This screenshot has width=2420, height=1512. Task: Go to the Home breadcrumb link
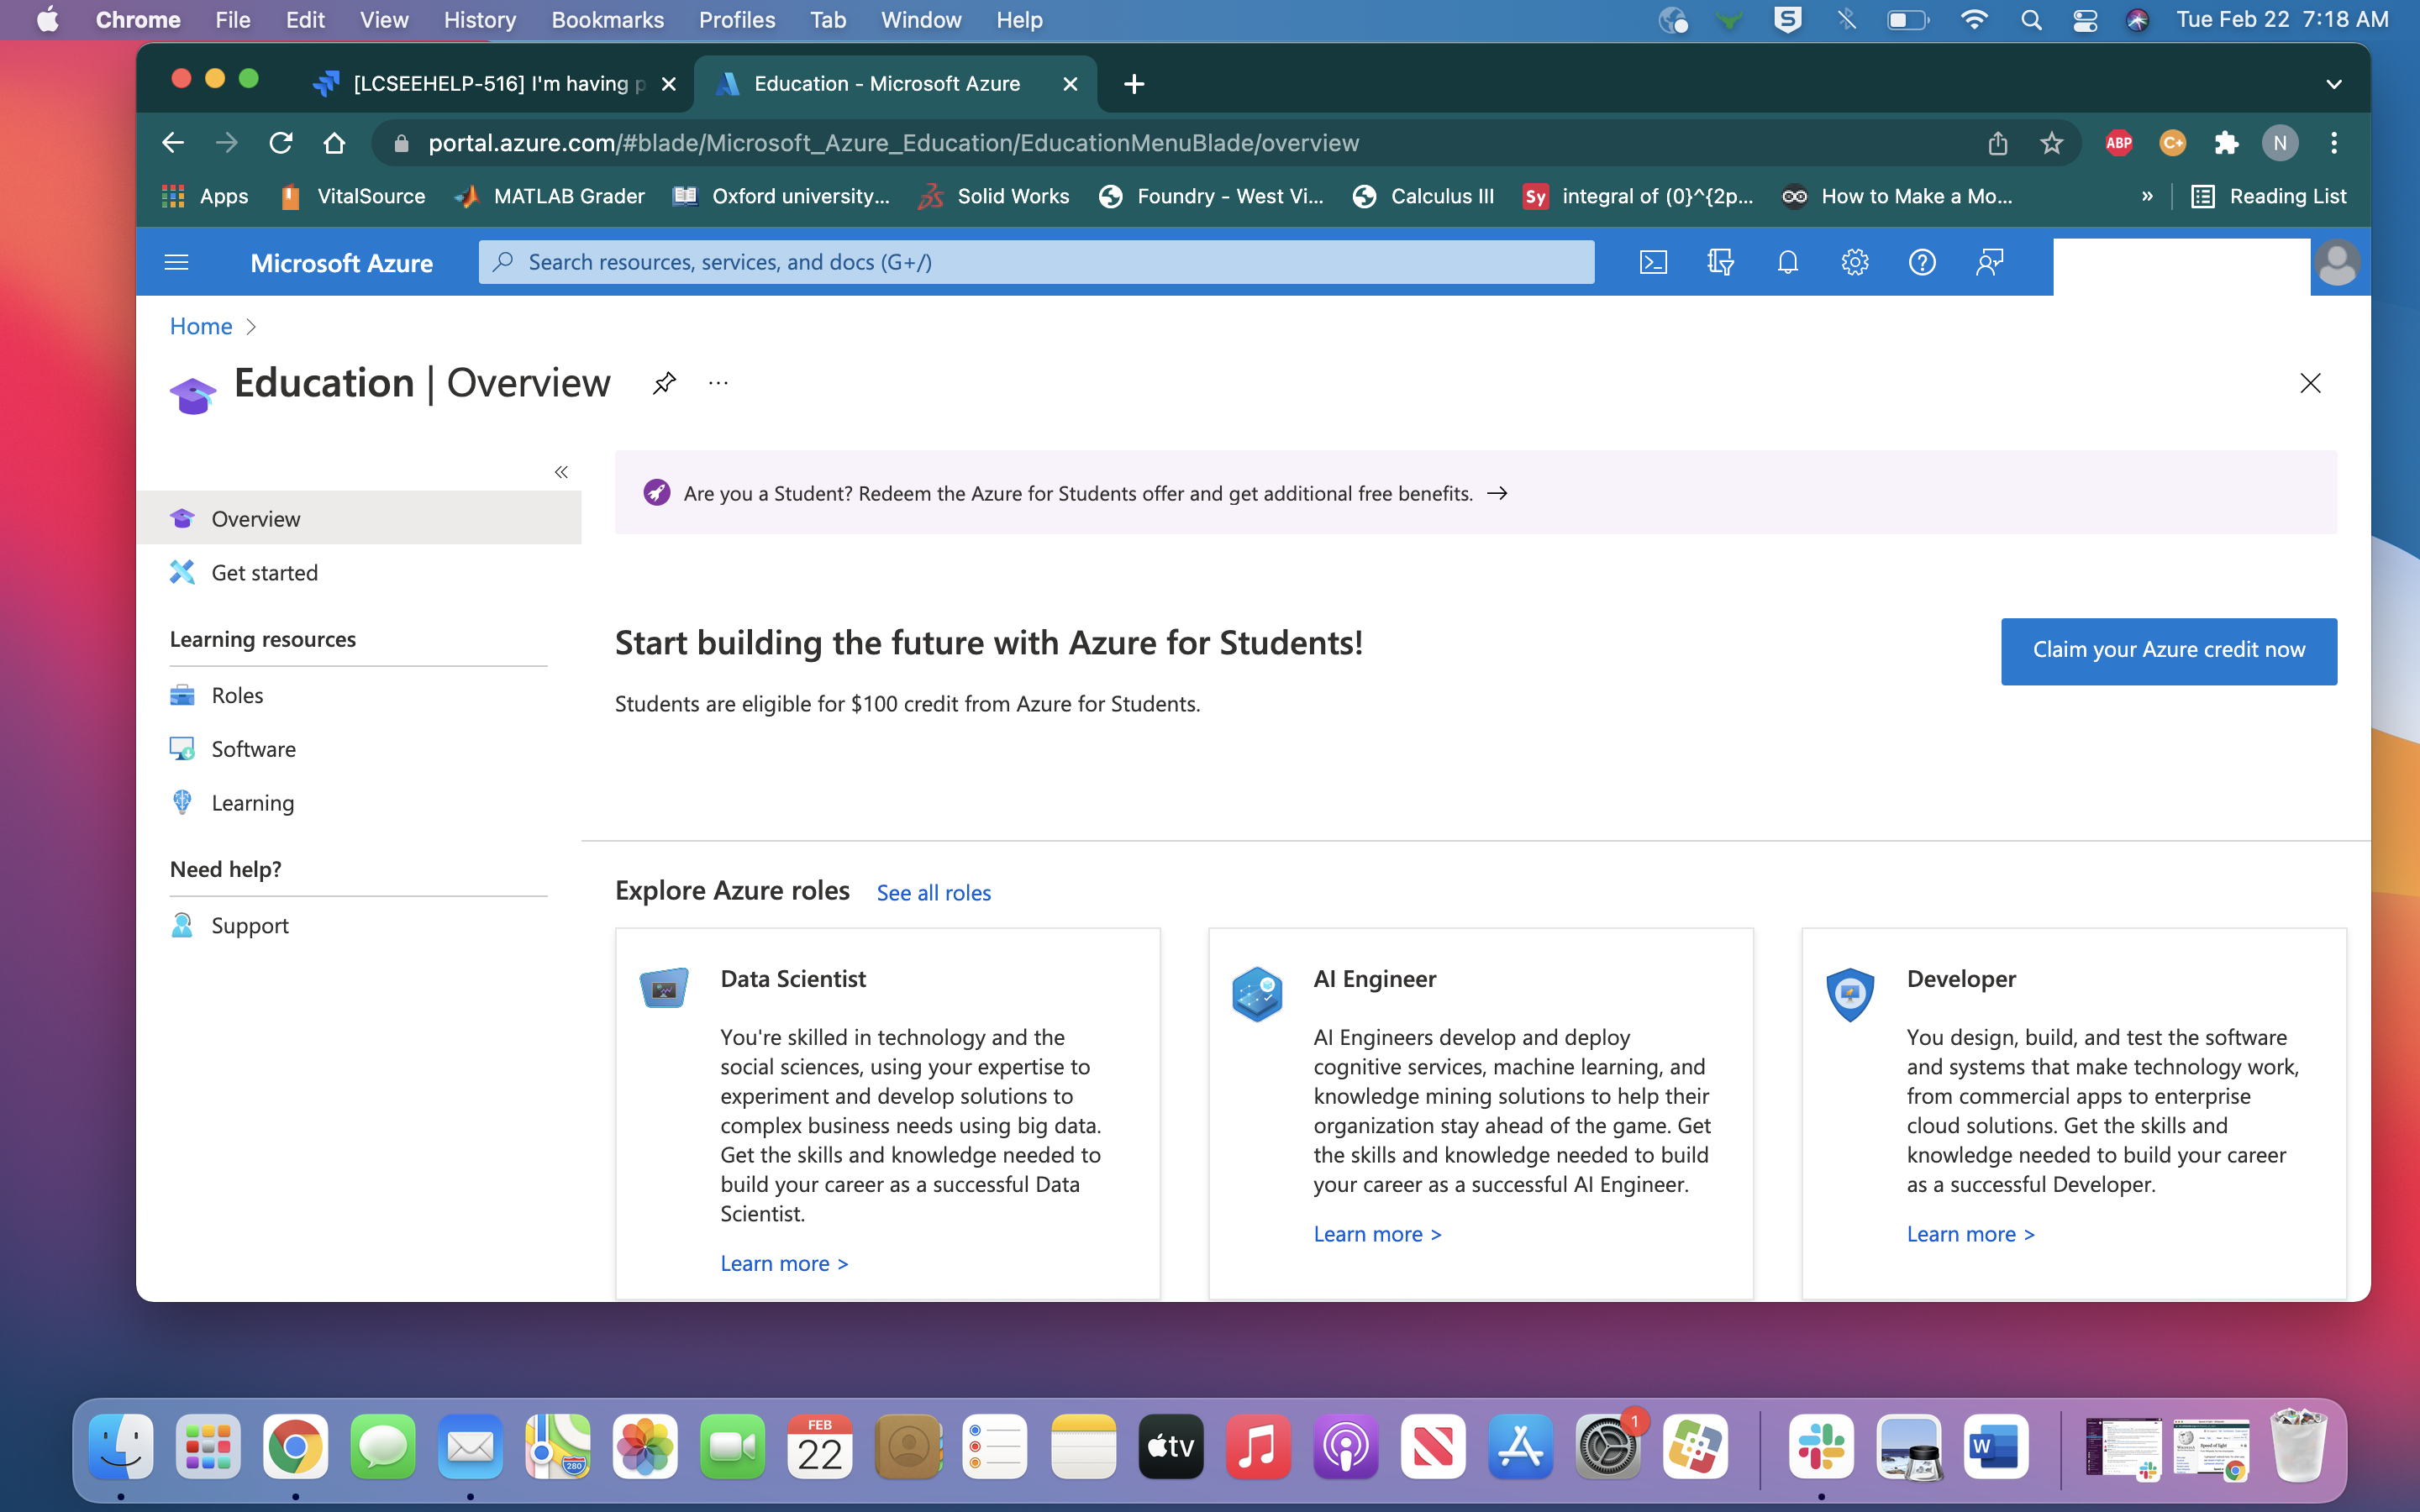point(201,326)
